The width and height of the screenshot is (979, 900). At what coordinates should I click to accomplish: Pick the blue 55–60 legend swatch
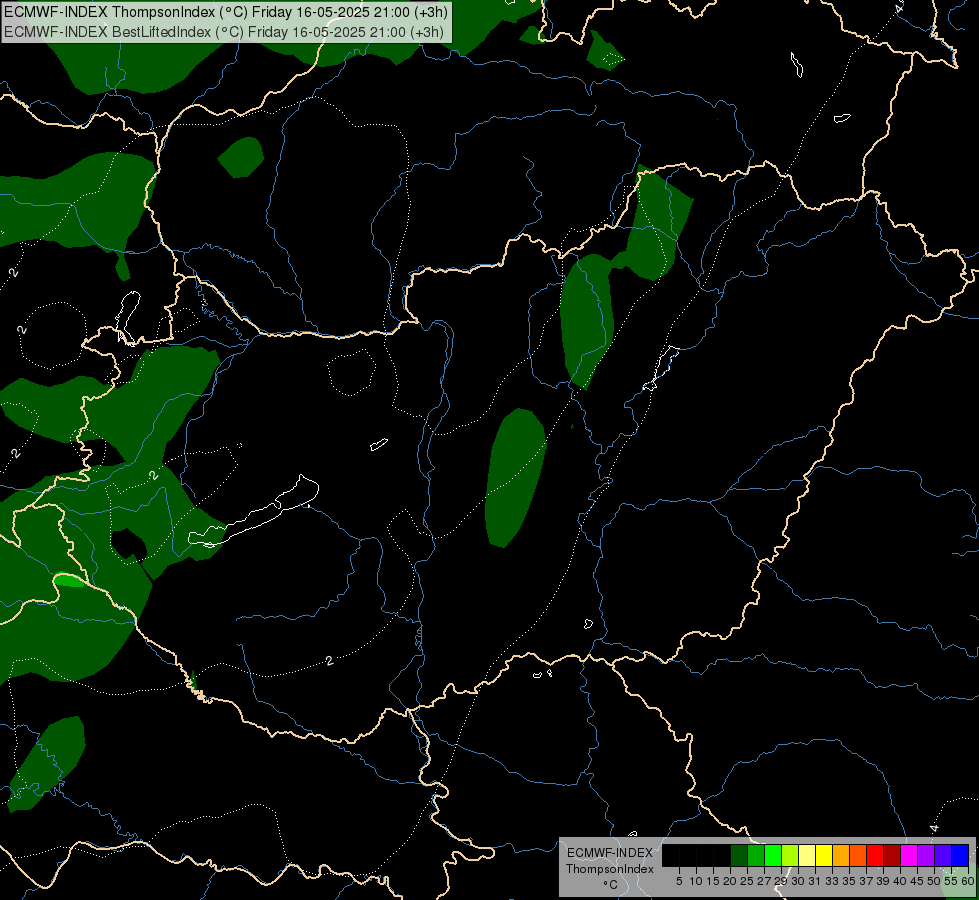[960, 855]
